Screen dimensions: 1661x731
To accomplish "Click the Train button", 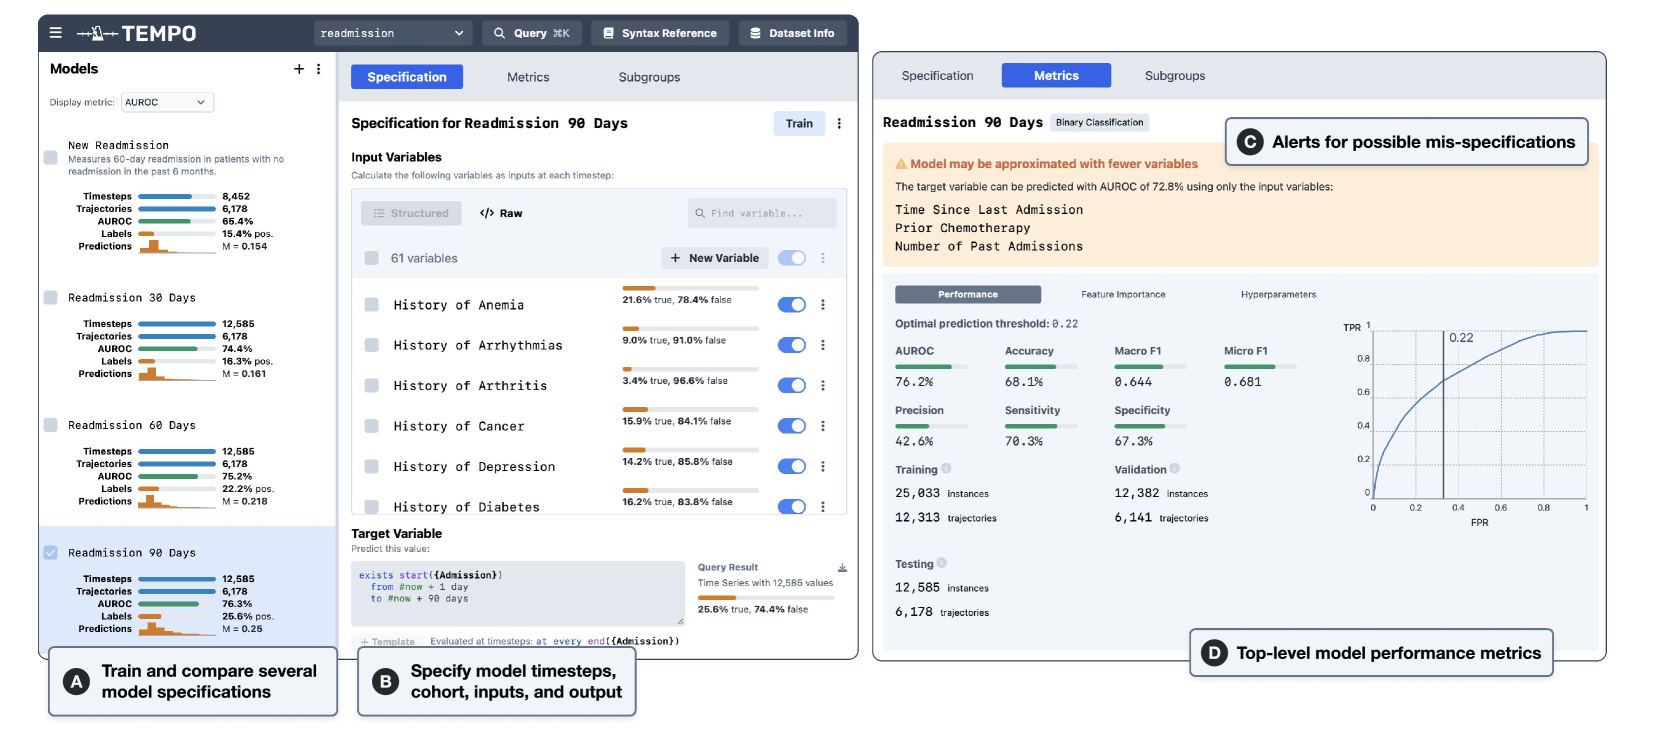I will point(799,123).
